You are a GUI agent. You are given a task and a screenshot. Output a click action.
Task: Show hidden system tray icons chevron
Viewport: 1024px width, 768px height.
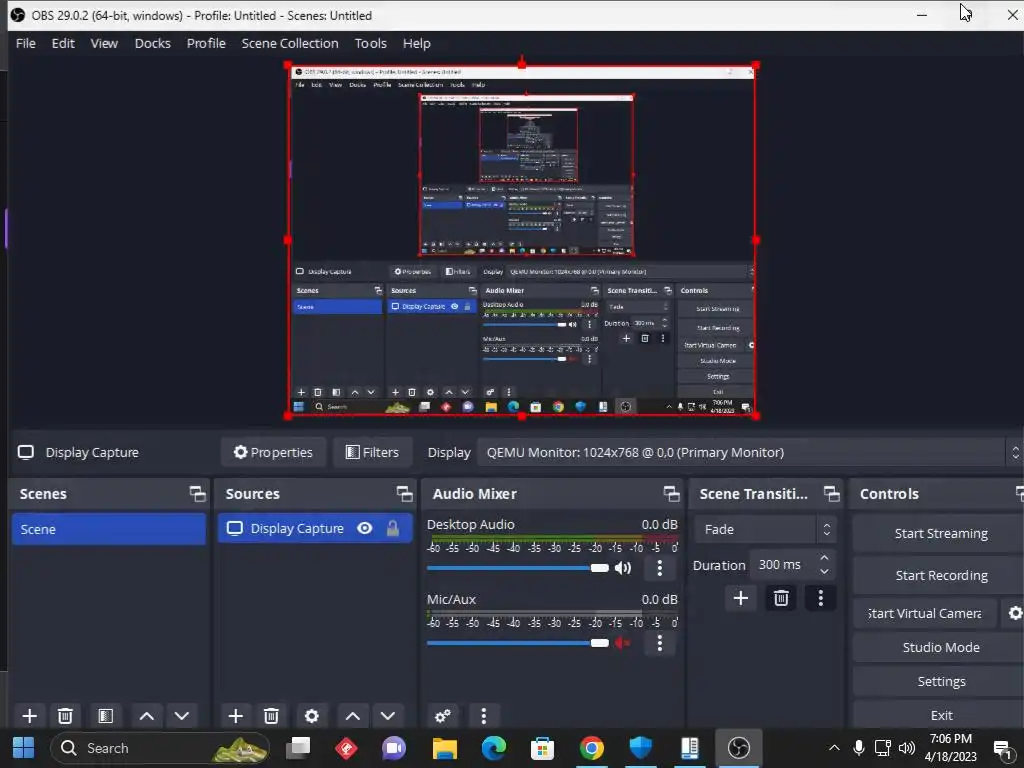click(x=834, y=748)
